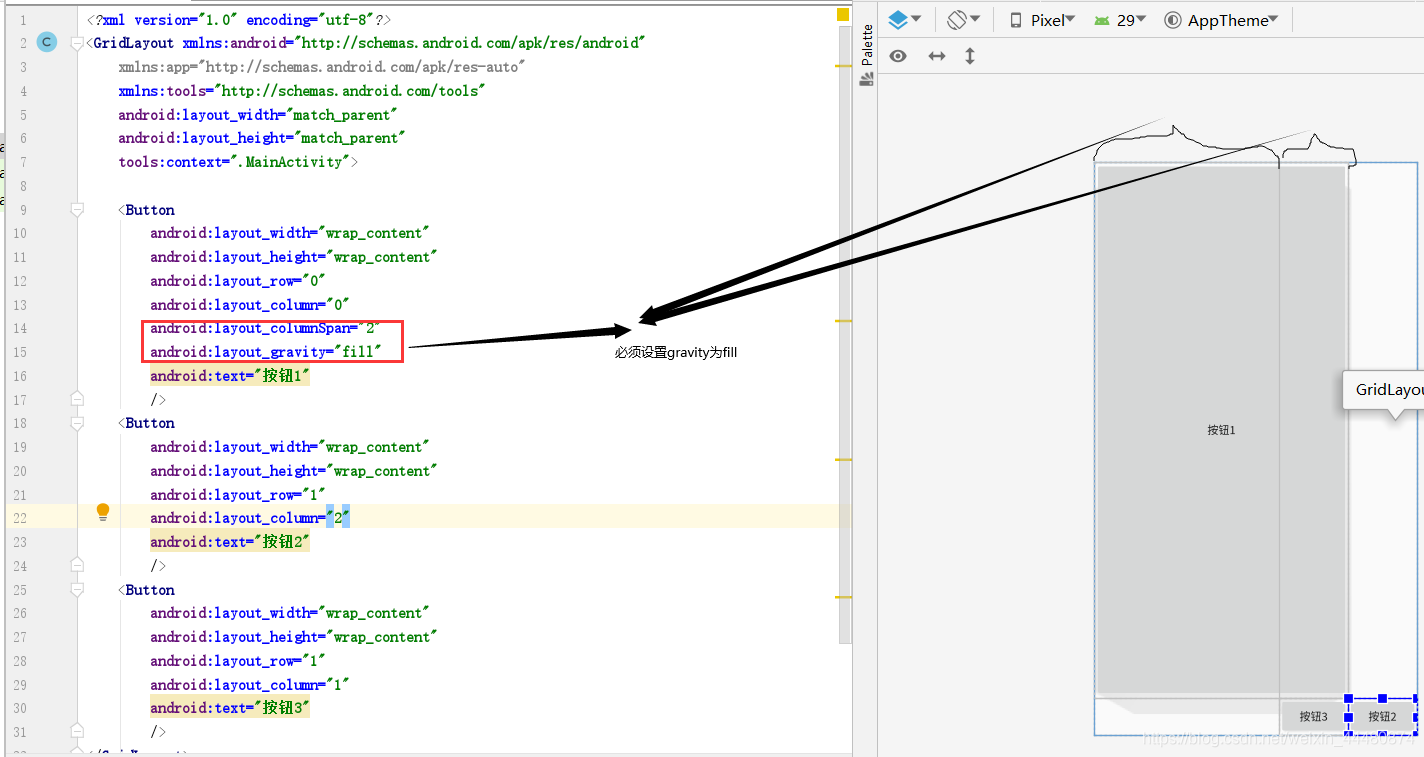1424x757 pixels.
Task: Click the xmlns:app attribute line
Action: pos(321,67)
